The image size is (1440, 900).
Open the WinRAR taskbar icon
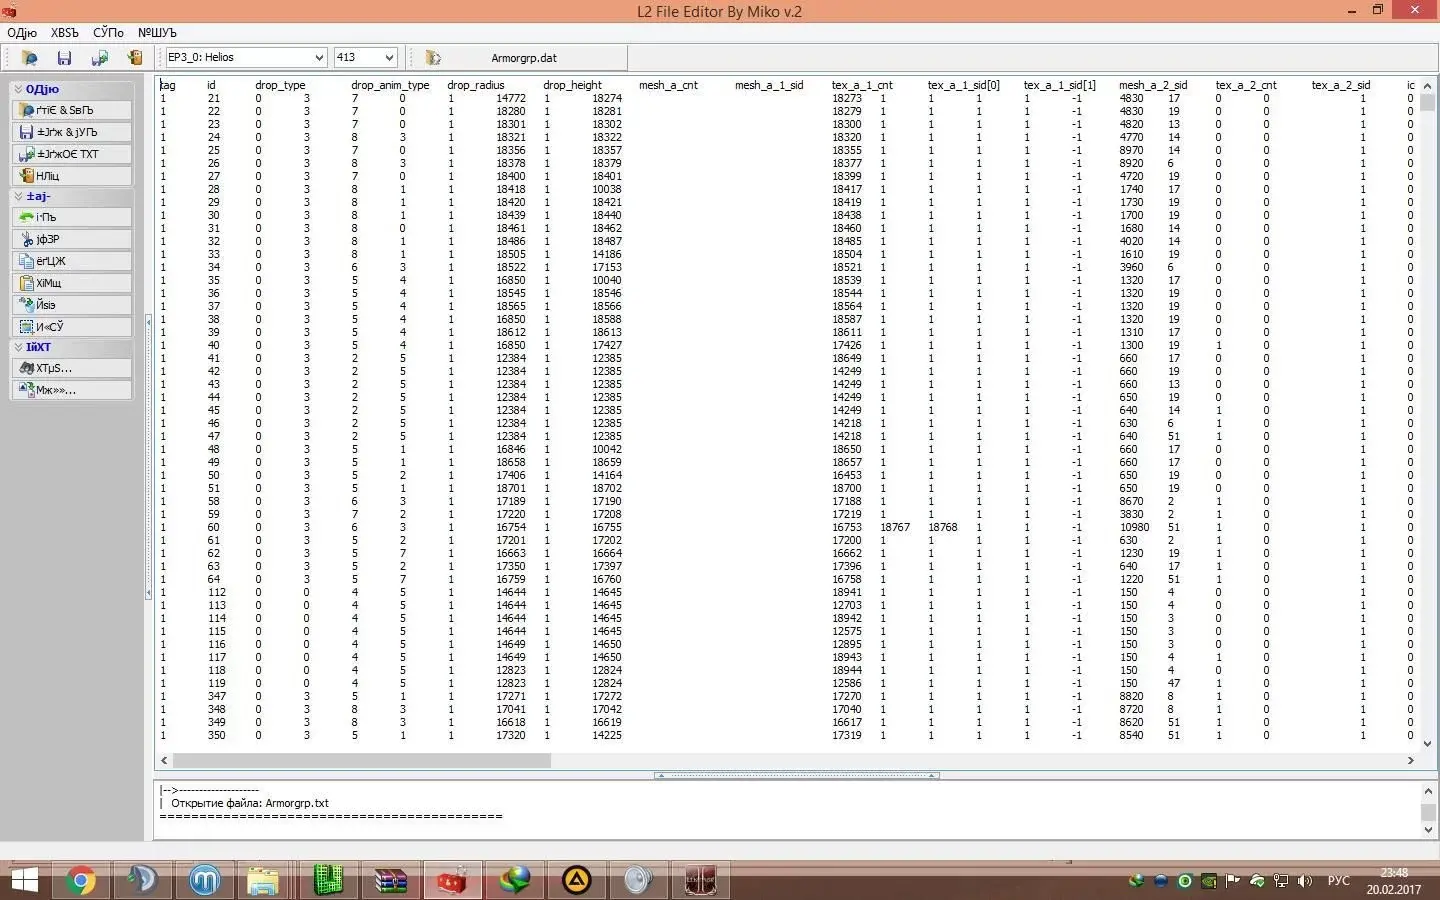[390, 880]
